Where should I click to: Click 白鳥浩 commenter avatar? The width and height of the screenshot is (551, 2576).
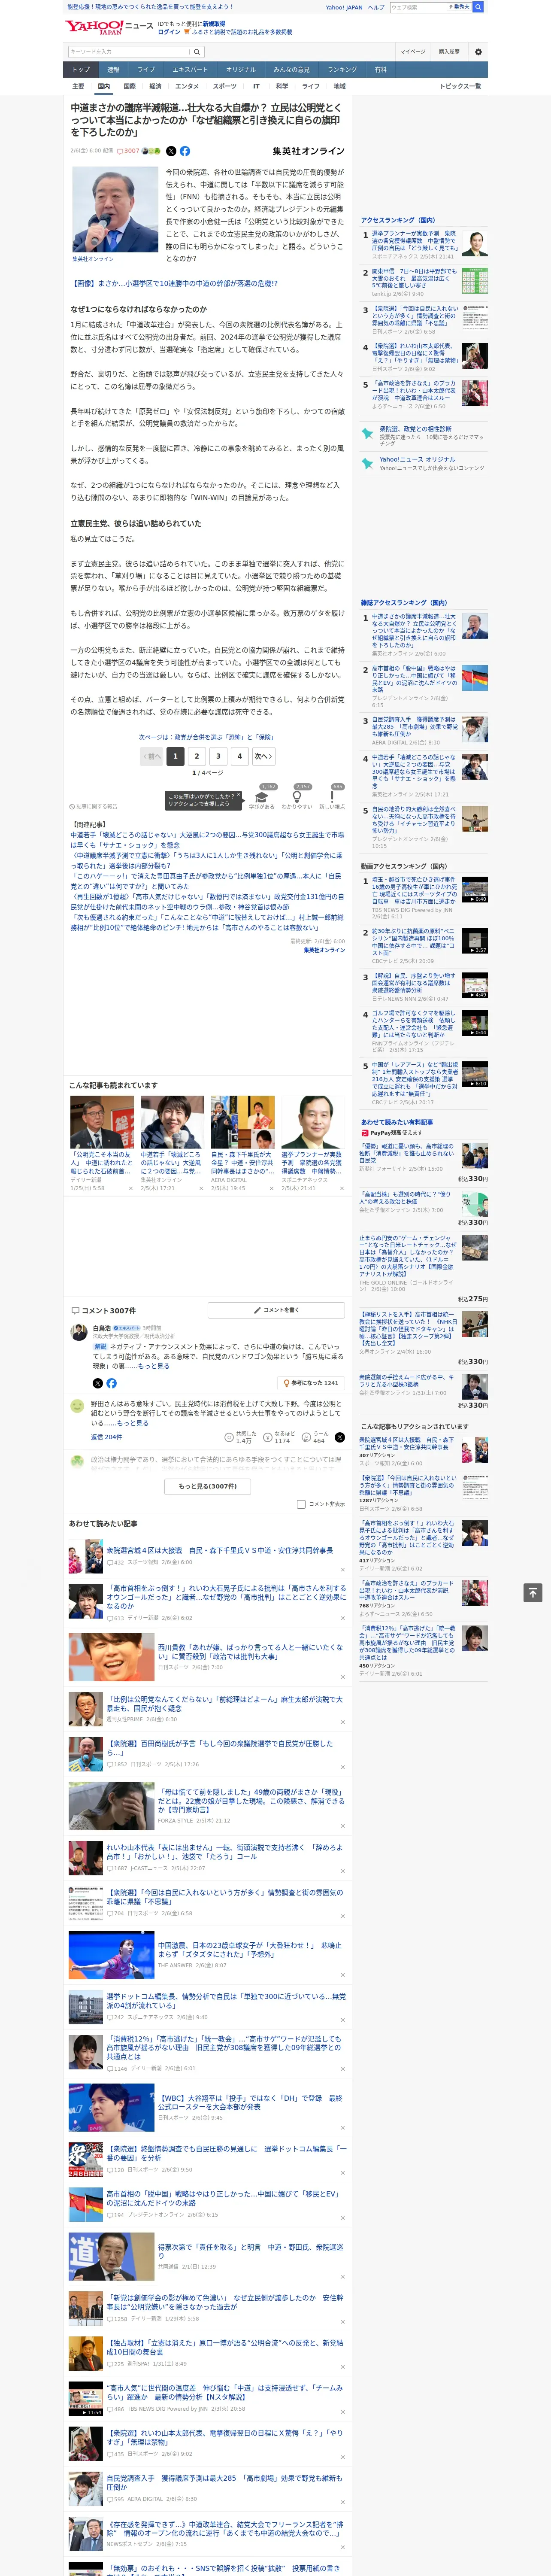pyautogui.click(x=78, y=1332)
